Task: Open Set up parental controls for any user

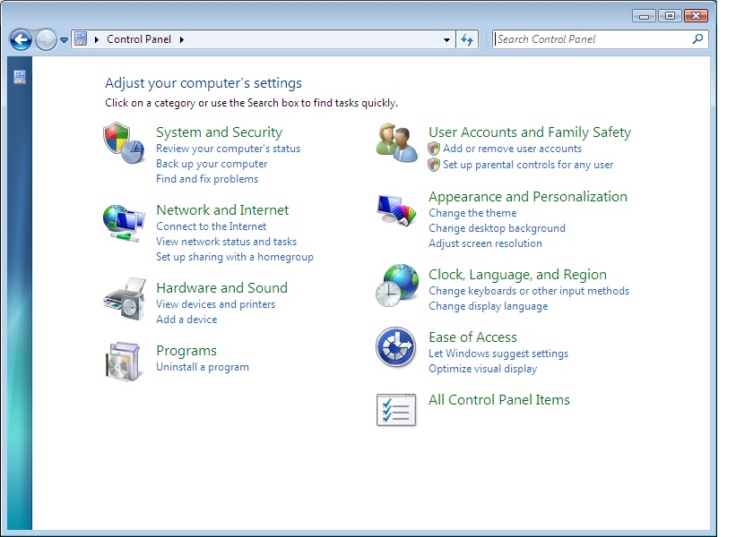Action: 528,164
